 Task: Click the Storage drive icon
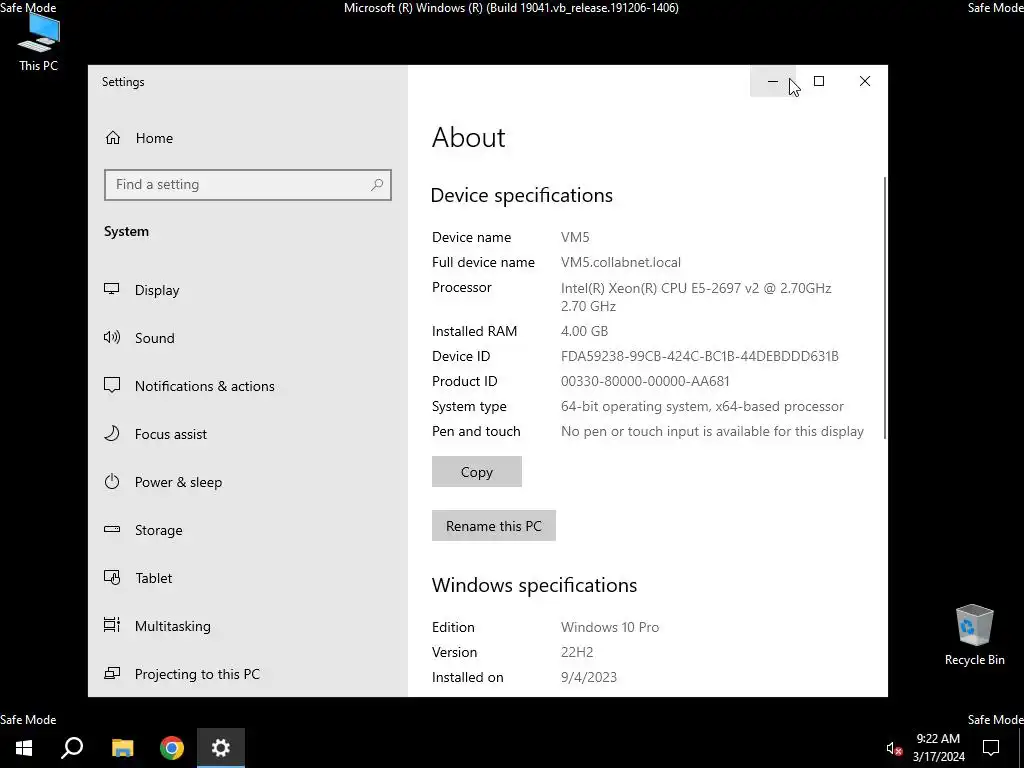pyautogui.click(x=112, y=530)
